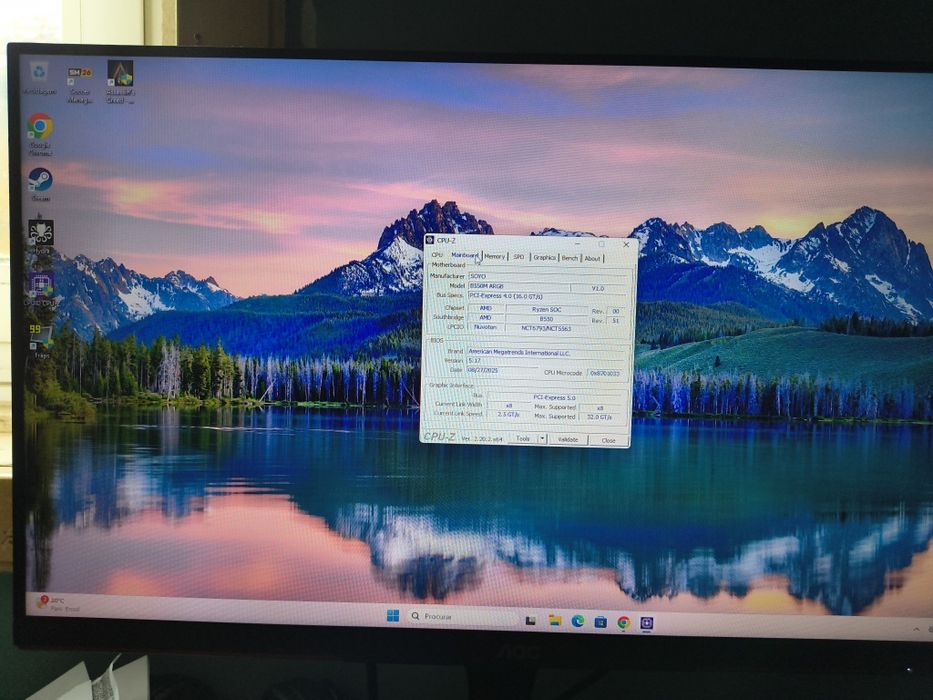Select the Graphics tab in CPU-Z

point(544,257)
